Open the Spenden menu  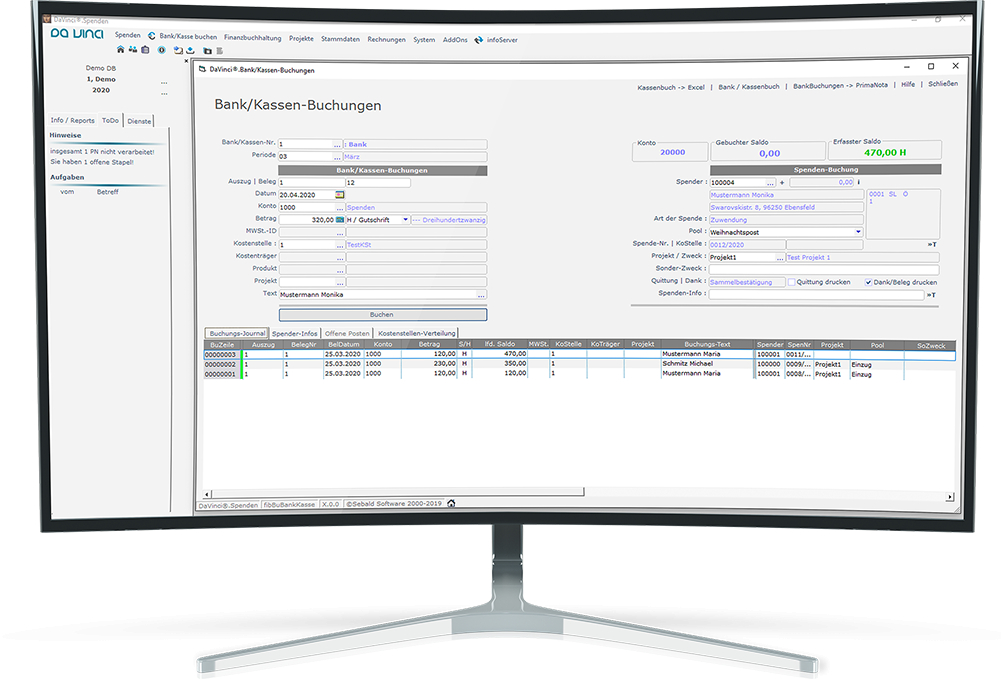[x=128, y=35]
